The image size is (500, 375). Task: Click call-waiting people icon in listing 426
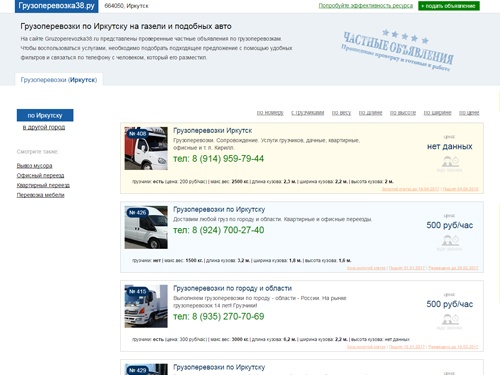450,241
